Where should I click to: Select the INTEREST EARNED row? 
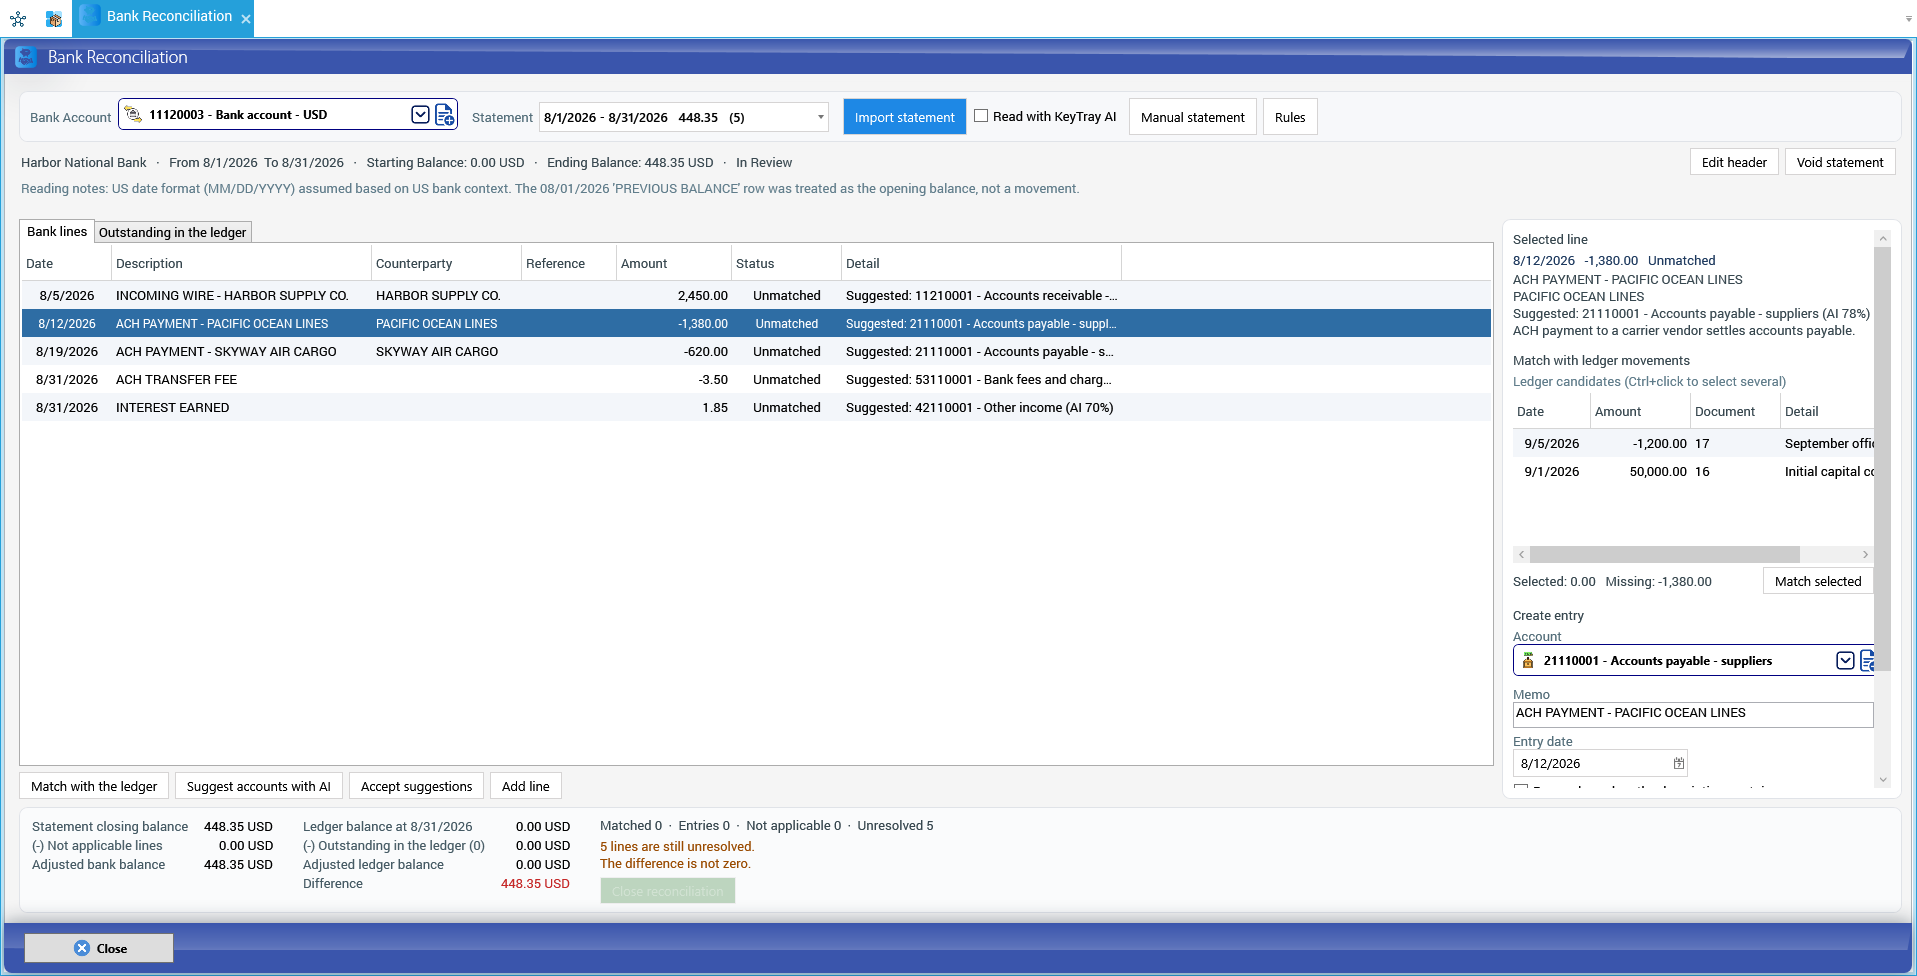point(756,407)
